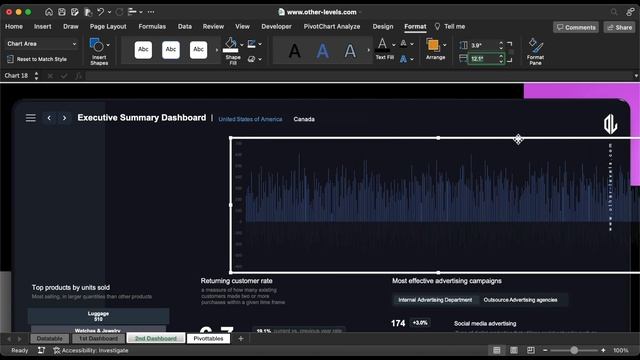Expand the Shape Effects dropdown arrow
Screen dimensions: 640x360
(x=260, y=60)
